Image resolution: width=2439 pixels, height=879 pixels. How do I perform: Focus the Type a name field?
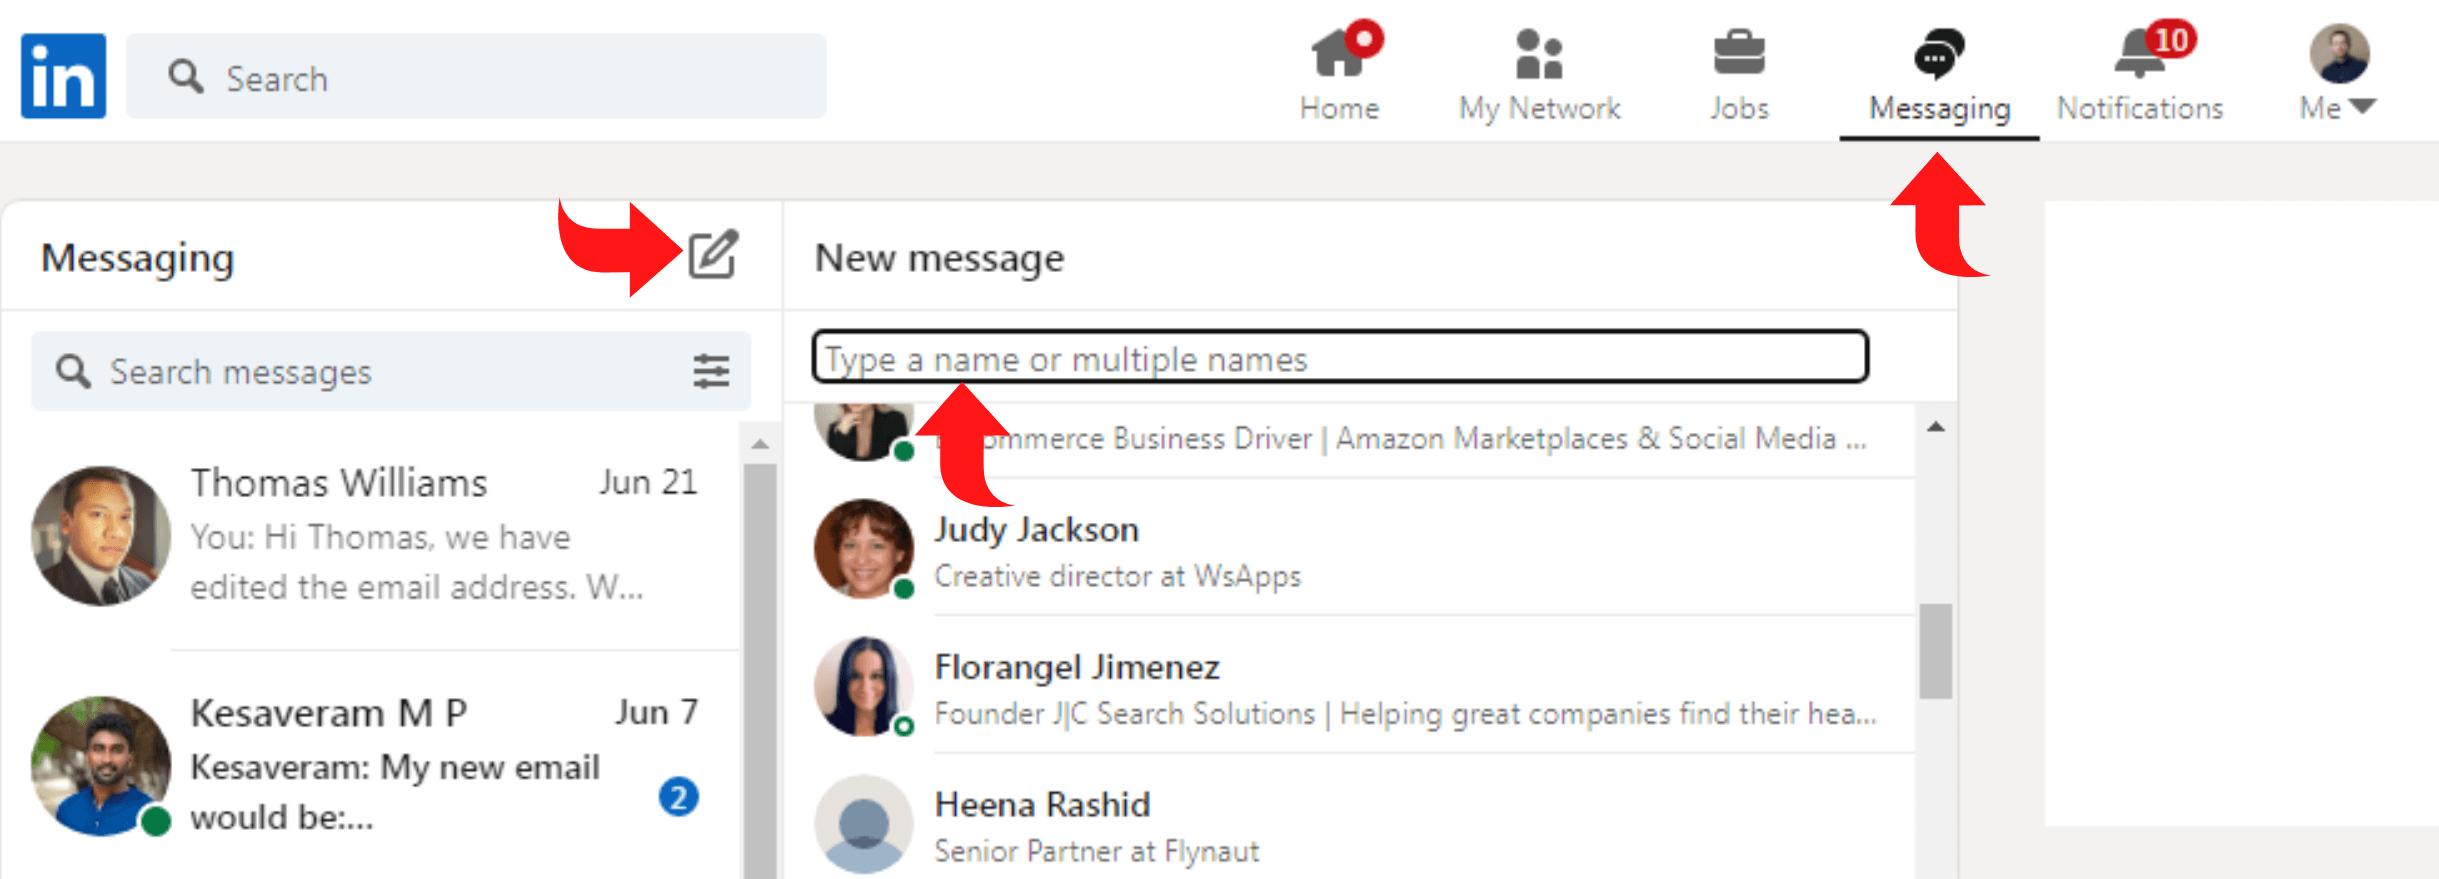pos(1340,358)
